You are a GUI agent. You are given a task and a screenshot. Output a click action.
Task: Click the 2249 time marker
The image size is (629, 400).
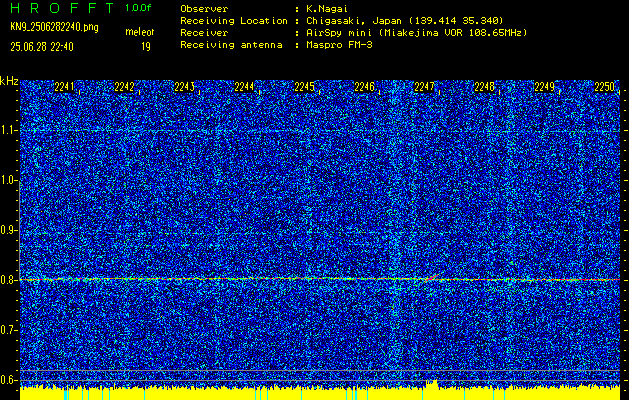pos(544,87)
